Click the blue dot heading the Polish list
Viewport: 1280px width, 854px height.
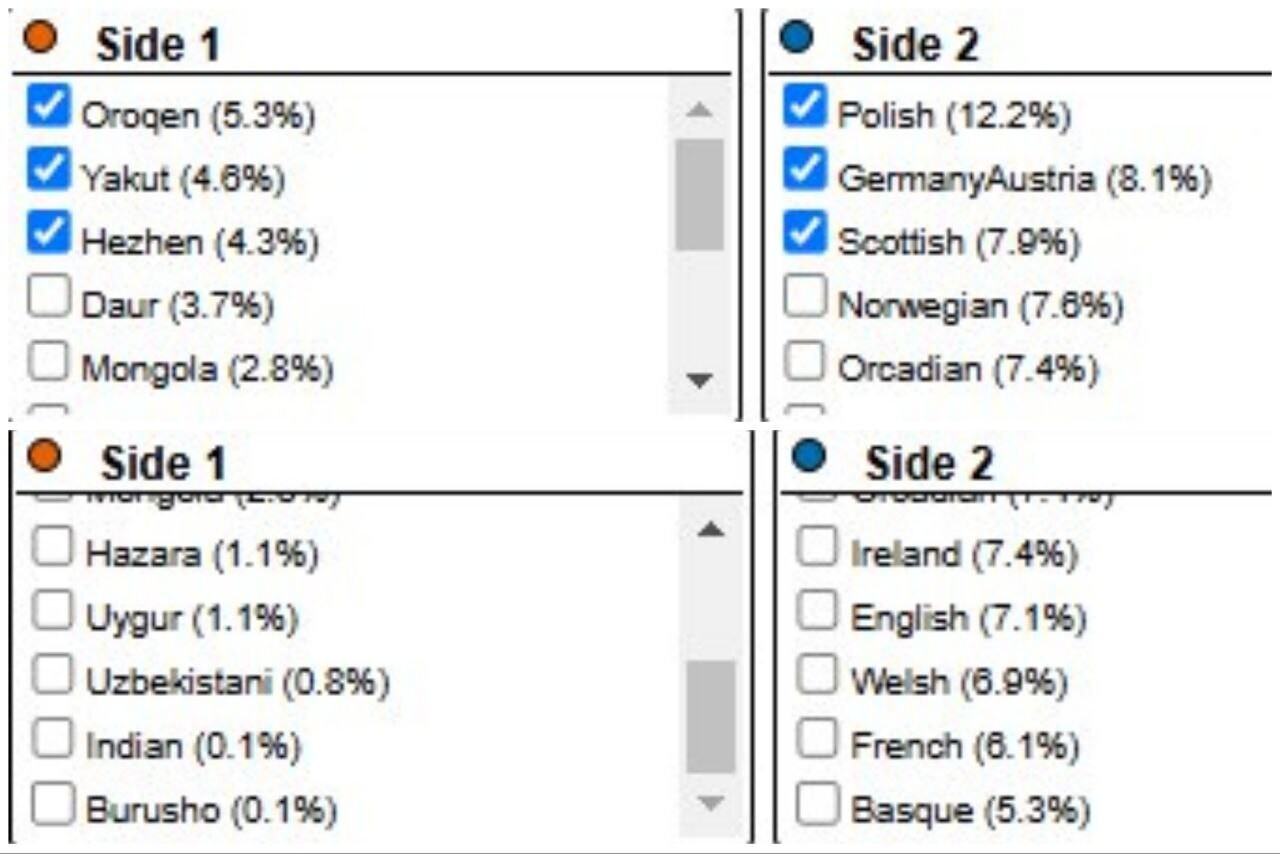coord(797,39)
